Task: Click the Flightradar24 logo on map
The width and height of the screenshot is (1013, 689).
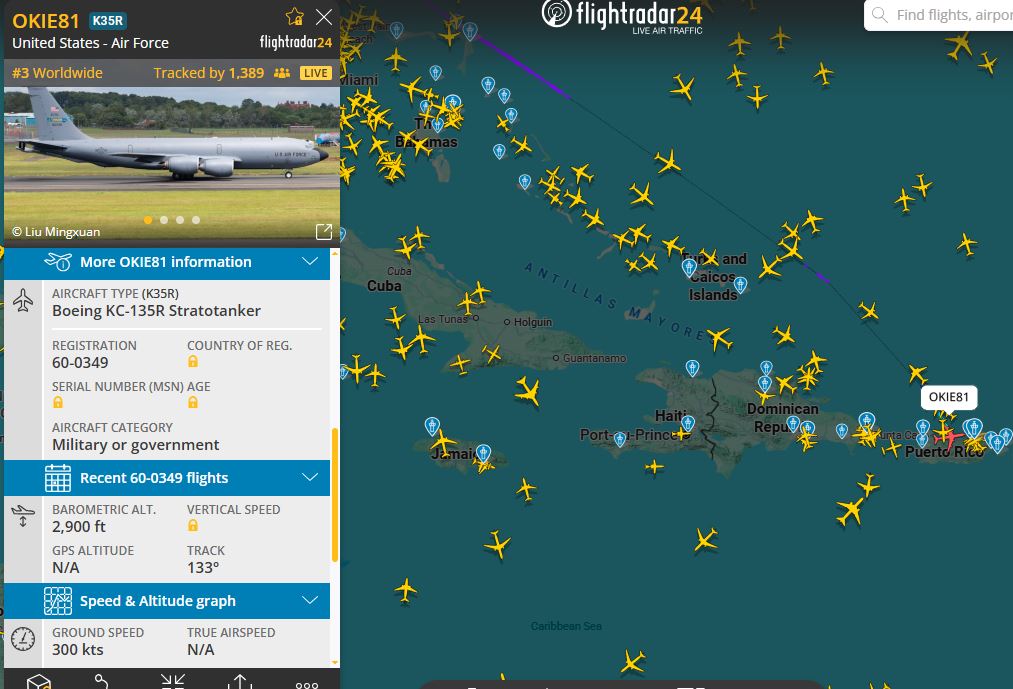Action: pyautogui.click(x=621, y=16)
